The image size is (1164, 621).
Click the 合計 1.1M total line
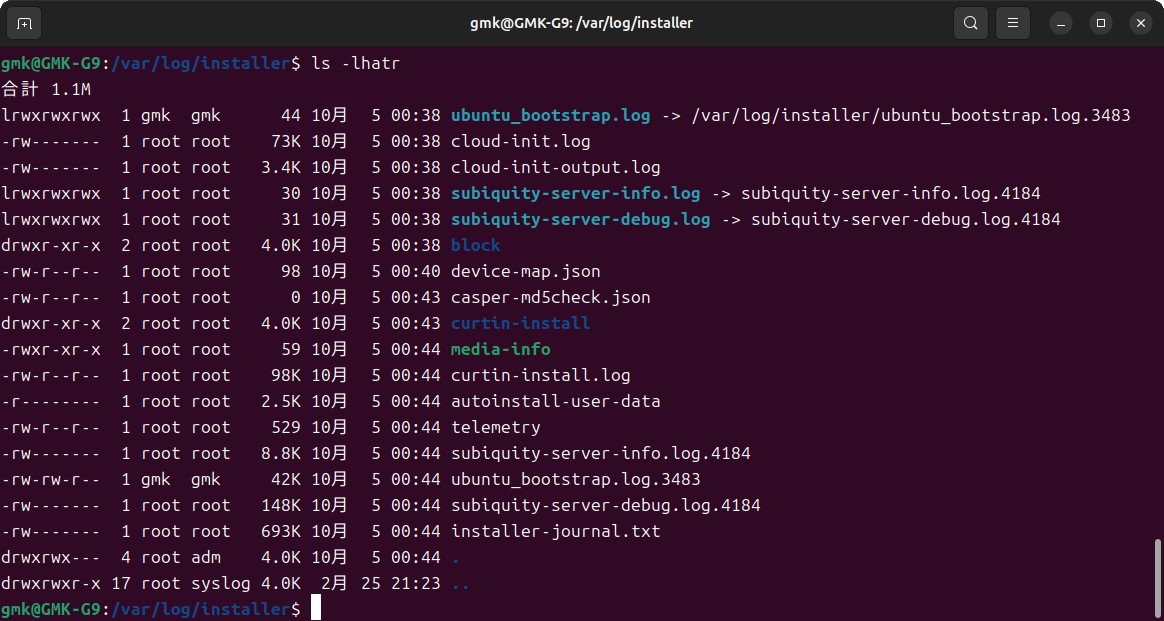(46, 90)
